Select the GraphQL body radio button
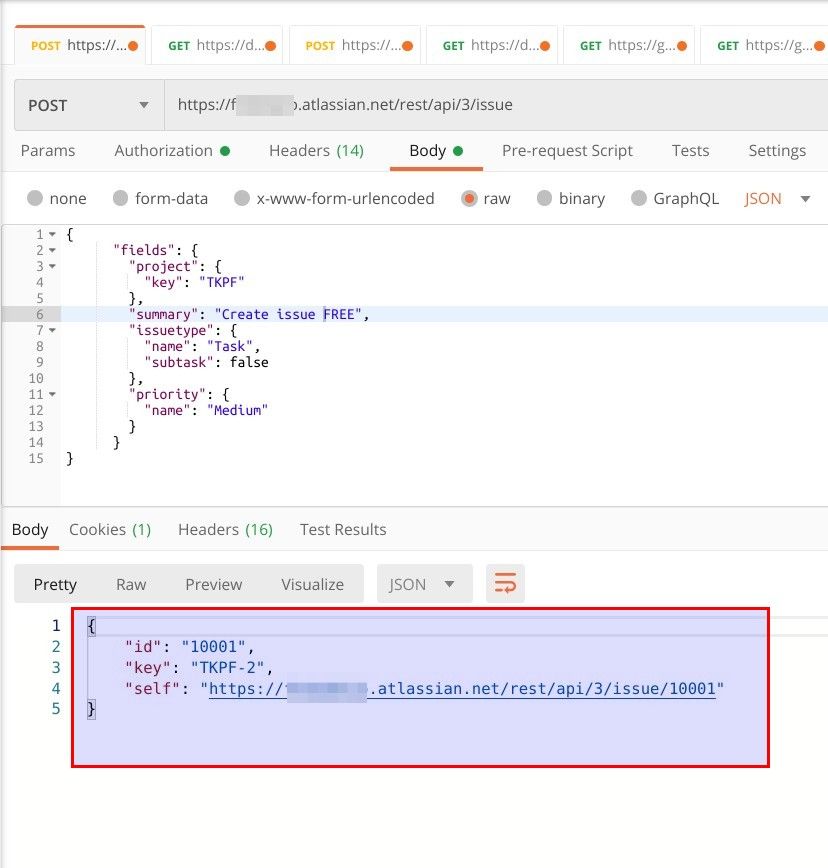 click(x=639, y=198)
